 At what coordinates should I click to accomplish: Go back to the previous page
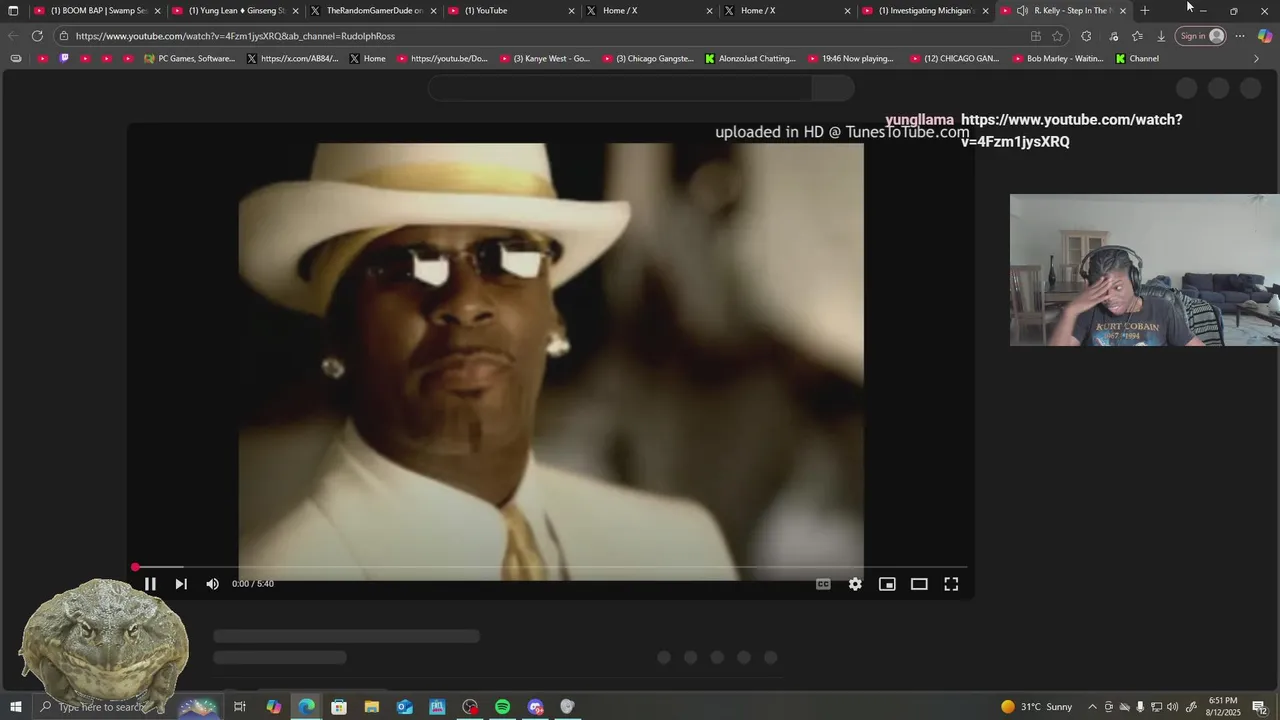point(13,36)
